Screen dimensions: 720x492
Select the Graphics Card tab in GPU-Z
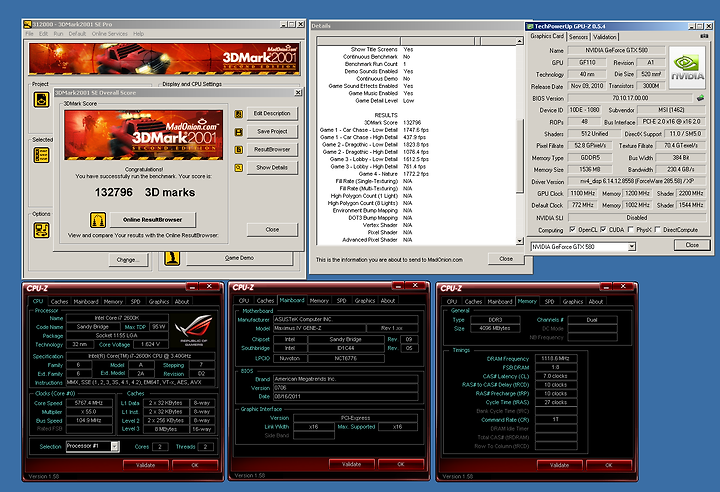(x=547, y=36)
